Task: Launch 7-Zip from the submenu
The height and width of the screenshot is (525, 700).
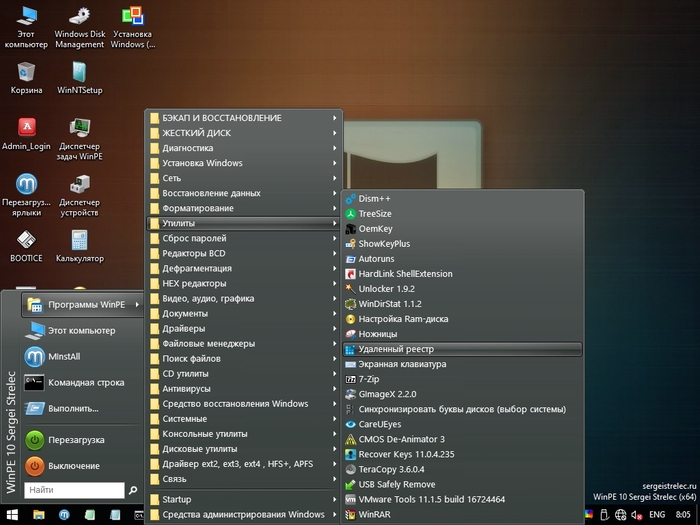Action: coord(462,379)
